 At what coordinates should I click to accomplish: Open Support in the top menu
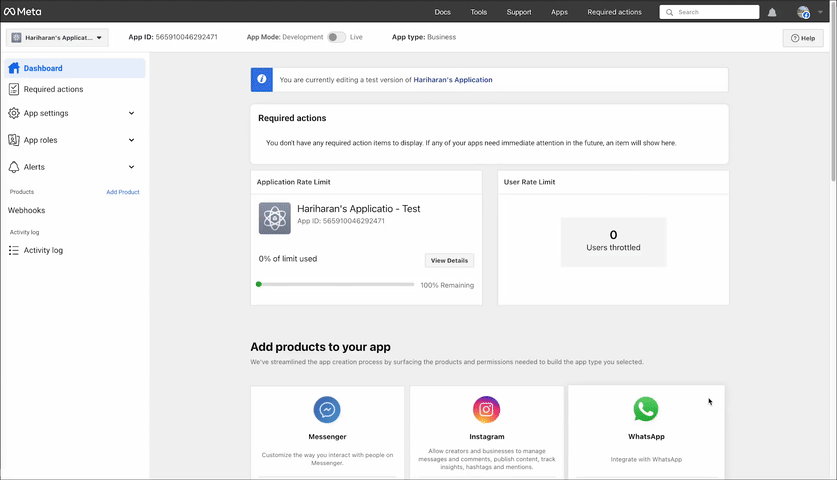tap(519, 12)
